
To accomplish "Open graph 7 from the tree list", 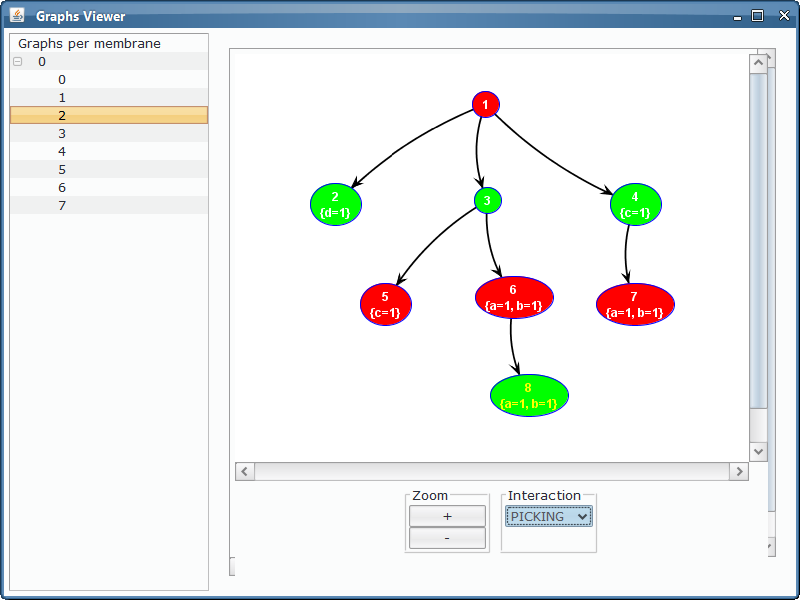I will click(x=62, y=206).
